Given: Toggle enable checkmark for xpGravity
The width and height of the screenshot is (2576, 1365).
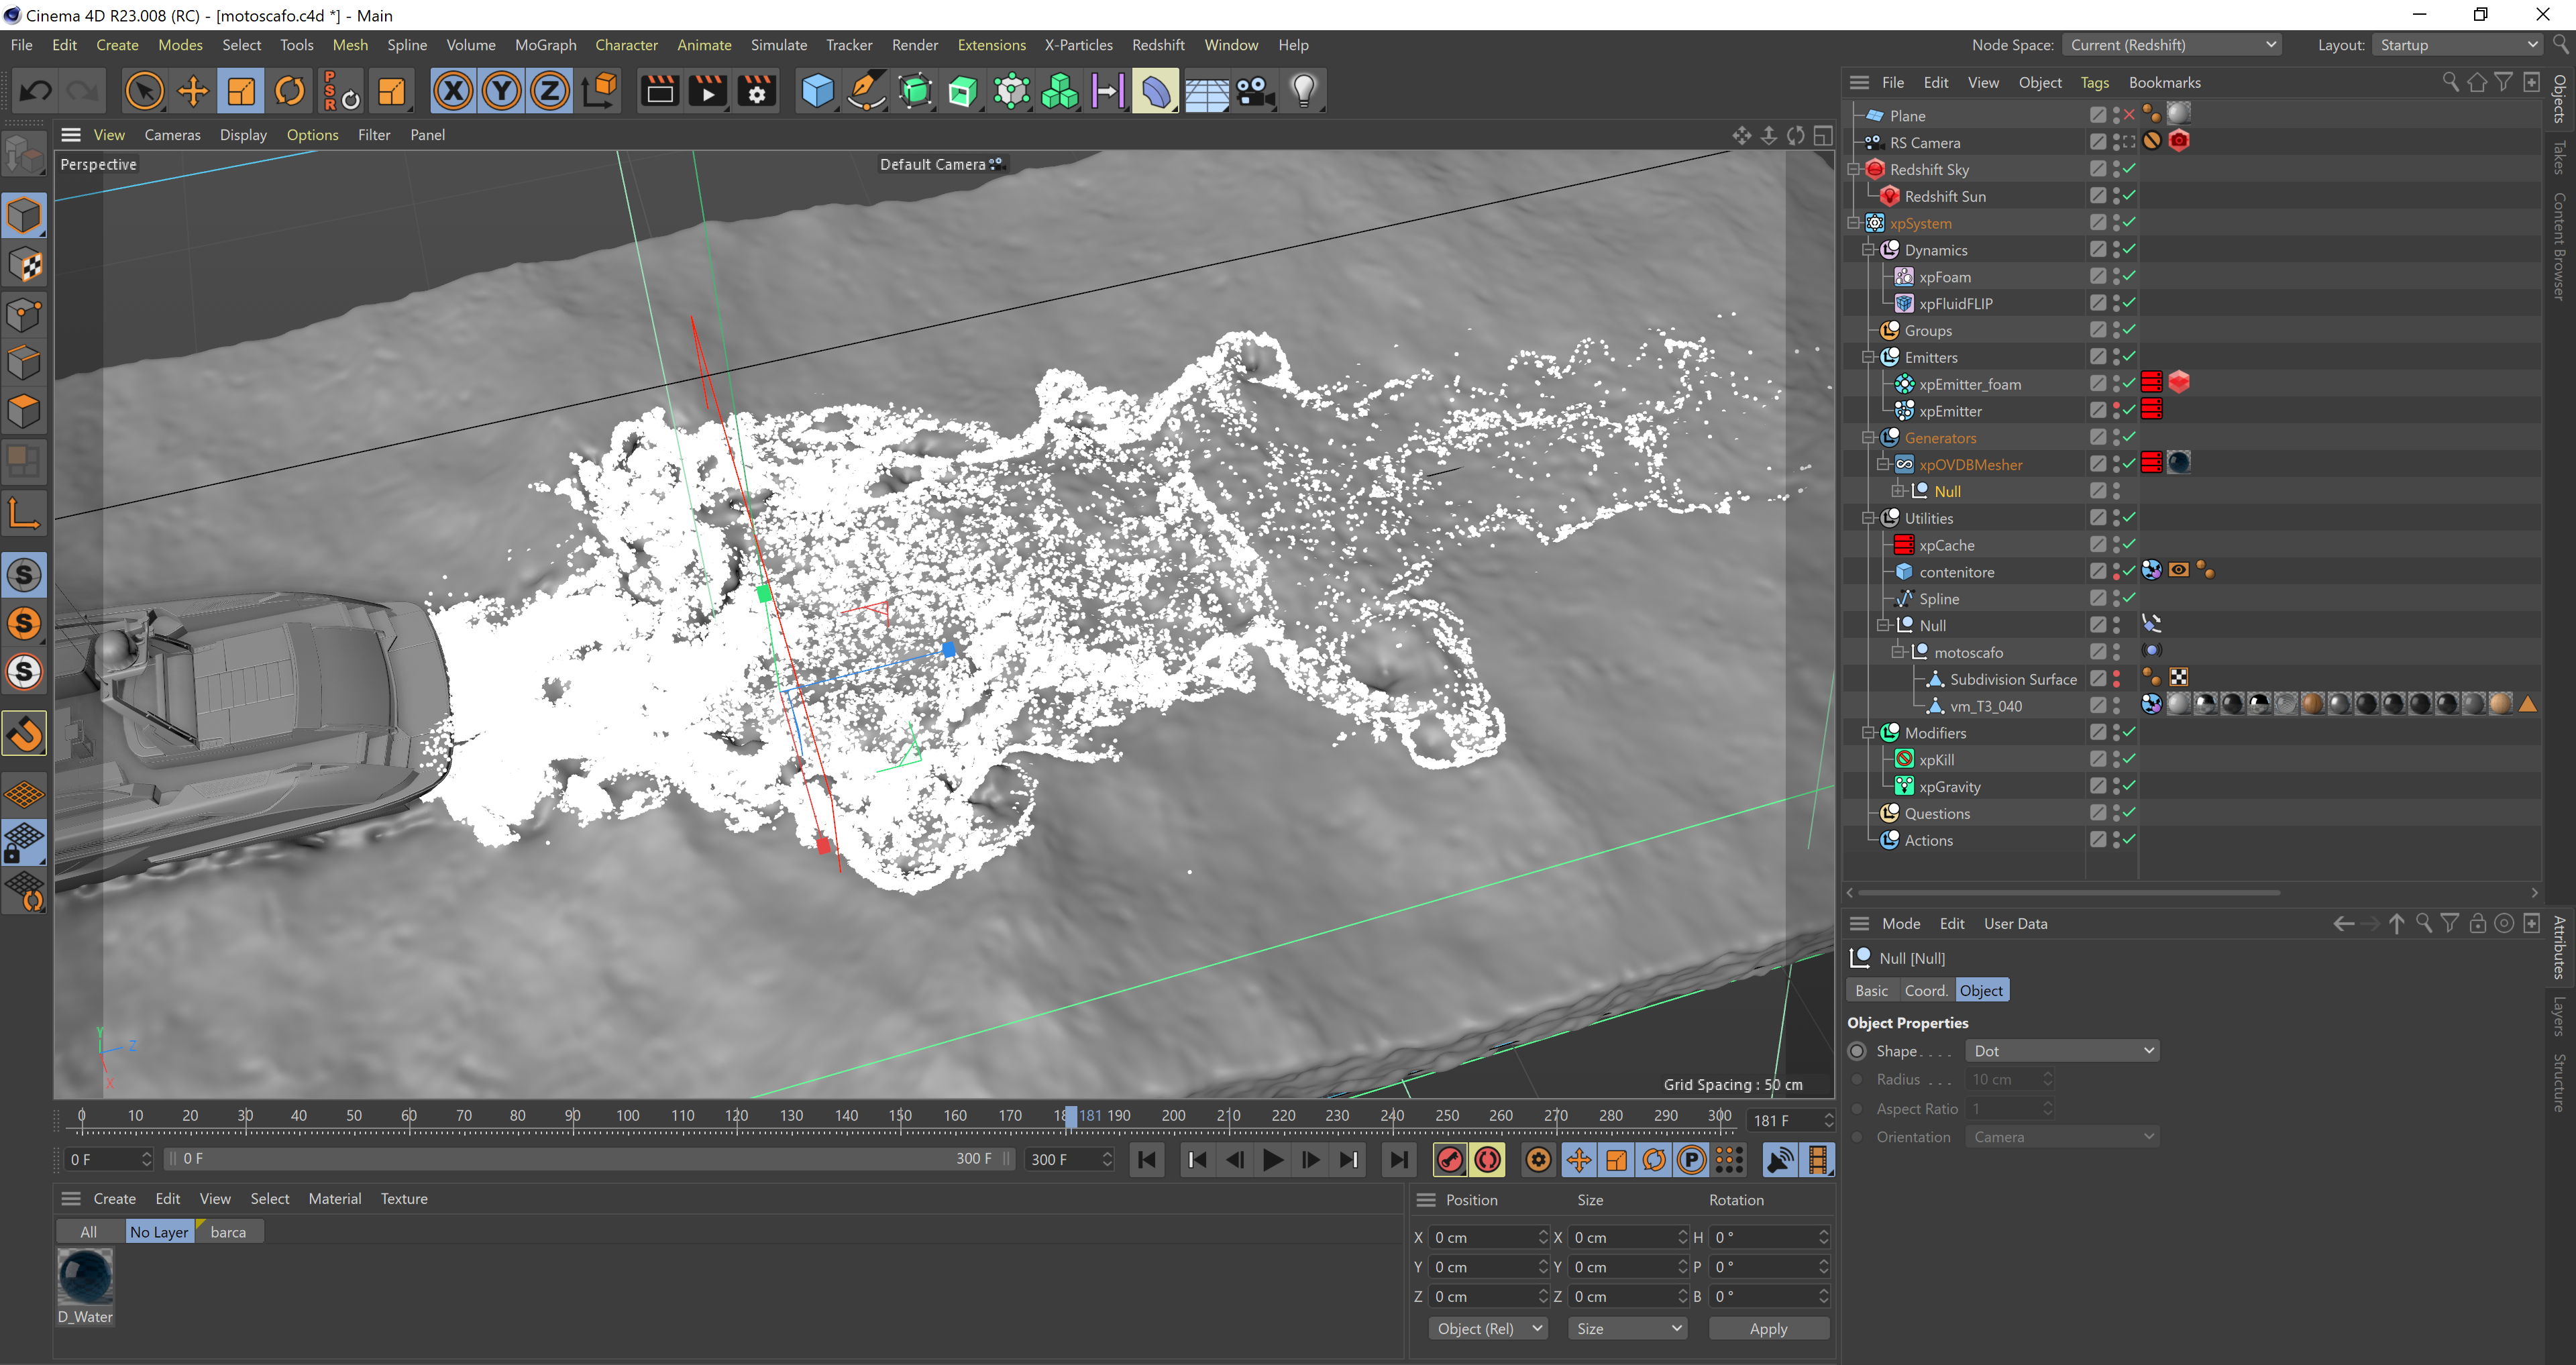Looking at the screenshot, I should pyautogui.click(x=2129, y=787).
